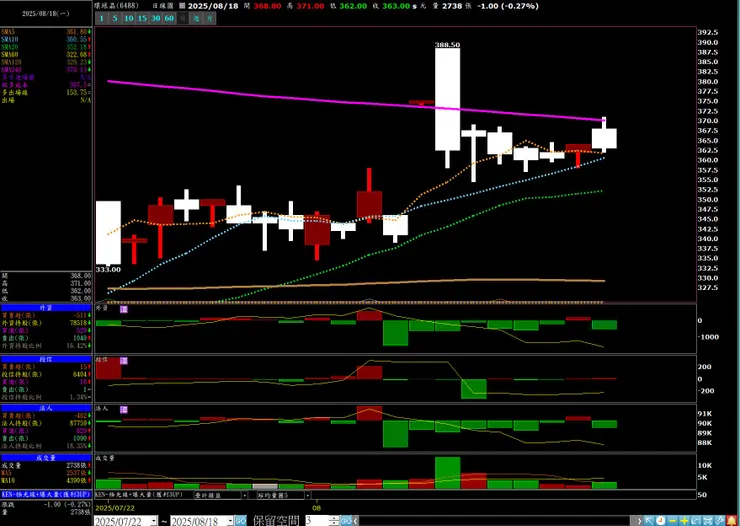
Task: Click the stepper arrows beside the 保留空間 value
Action: pyautogui.click(x=334, y=521)
